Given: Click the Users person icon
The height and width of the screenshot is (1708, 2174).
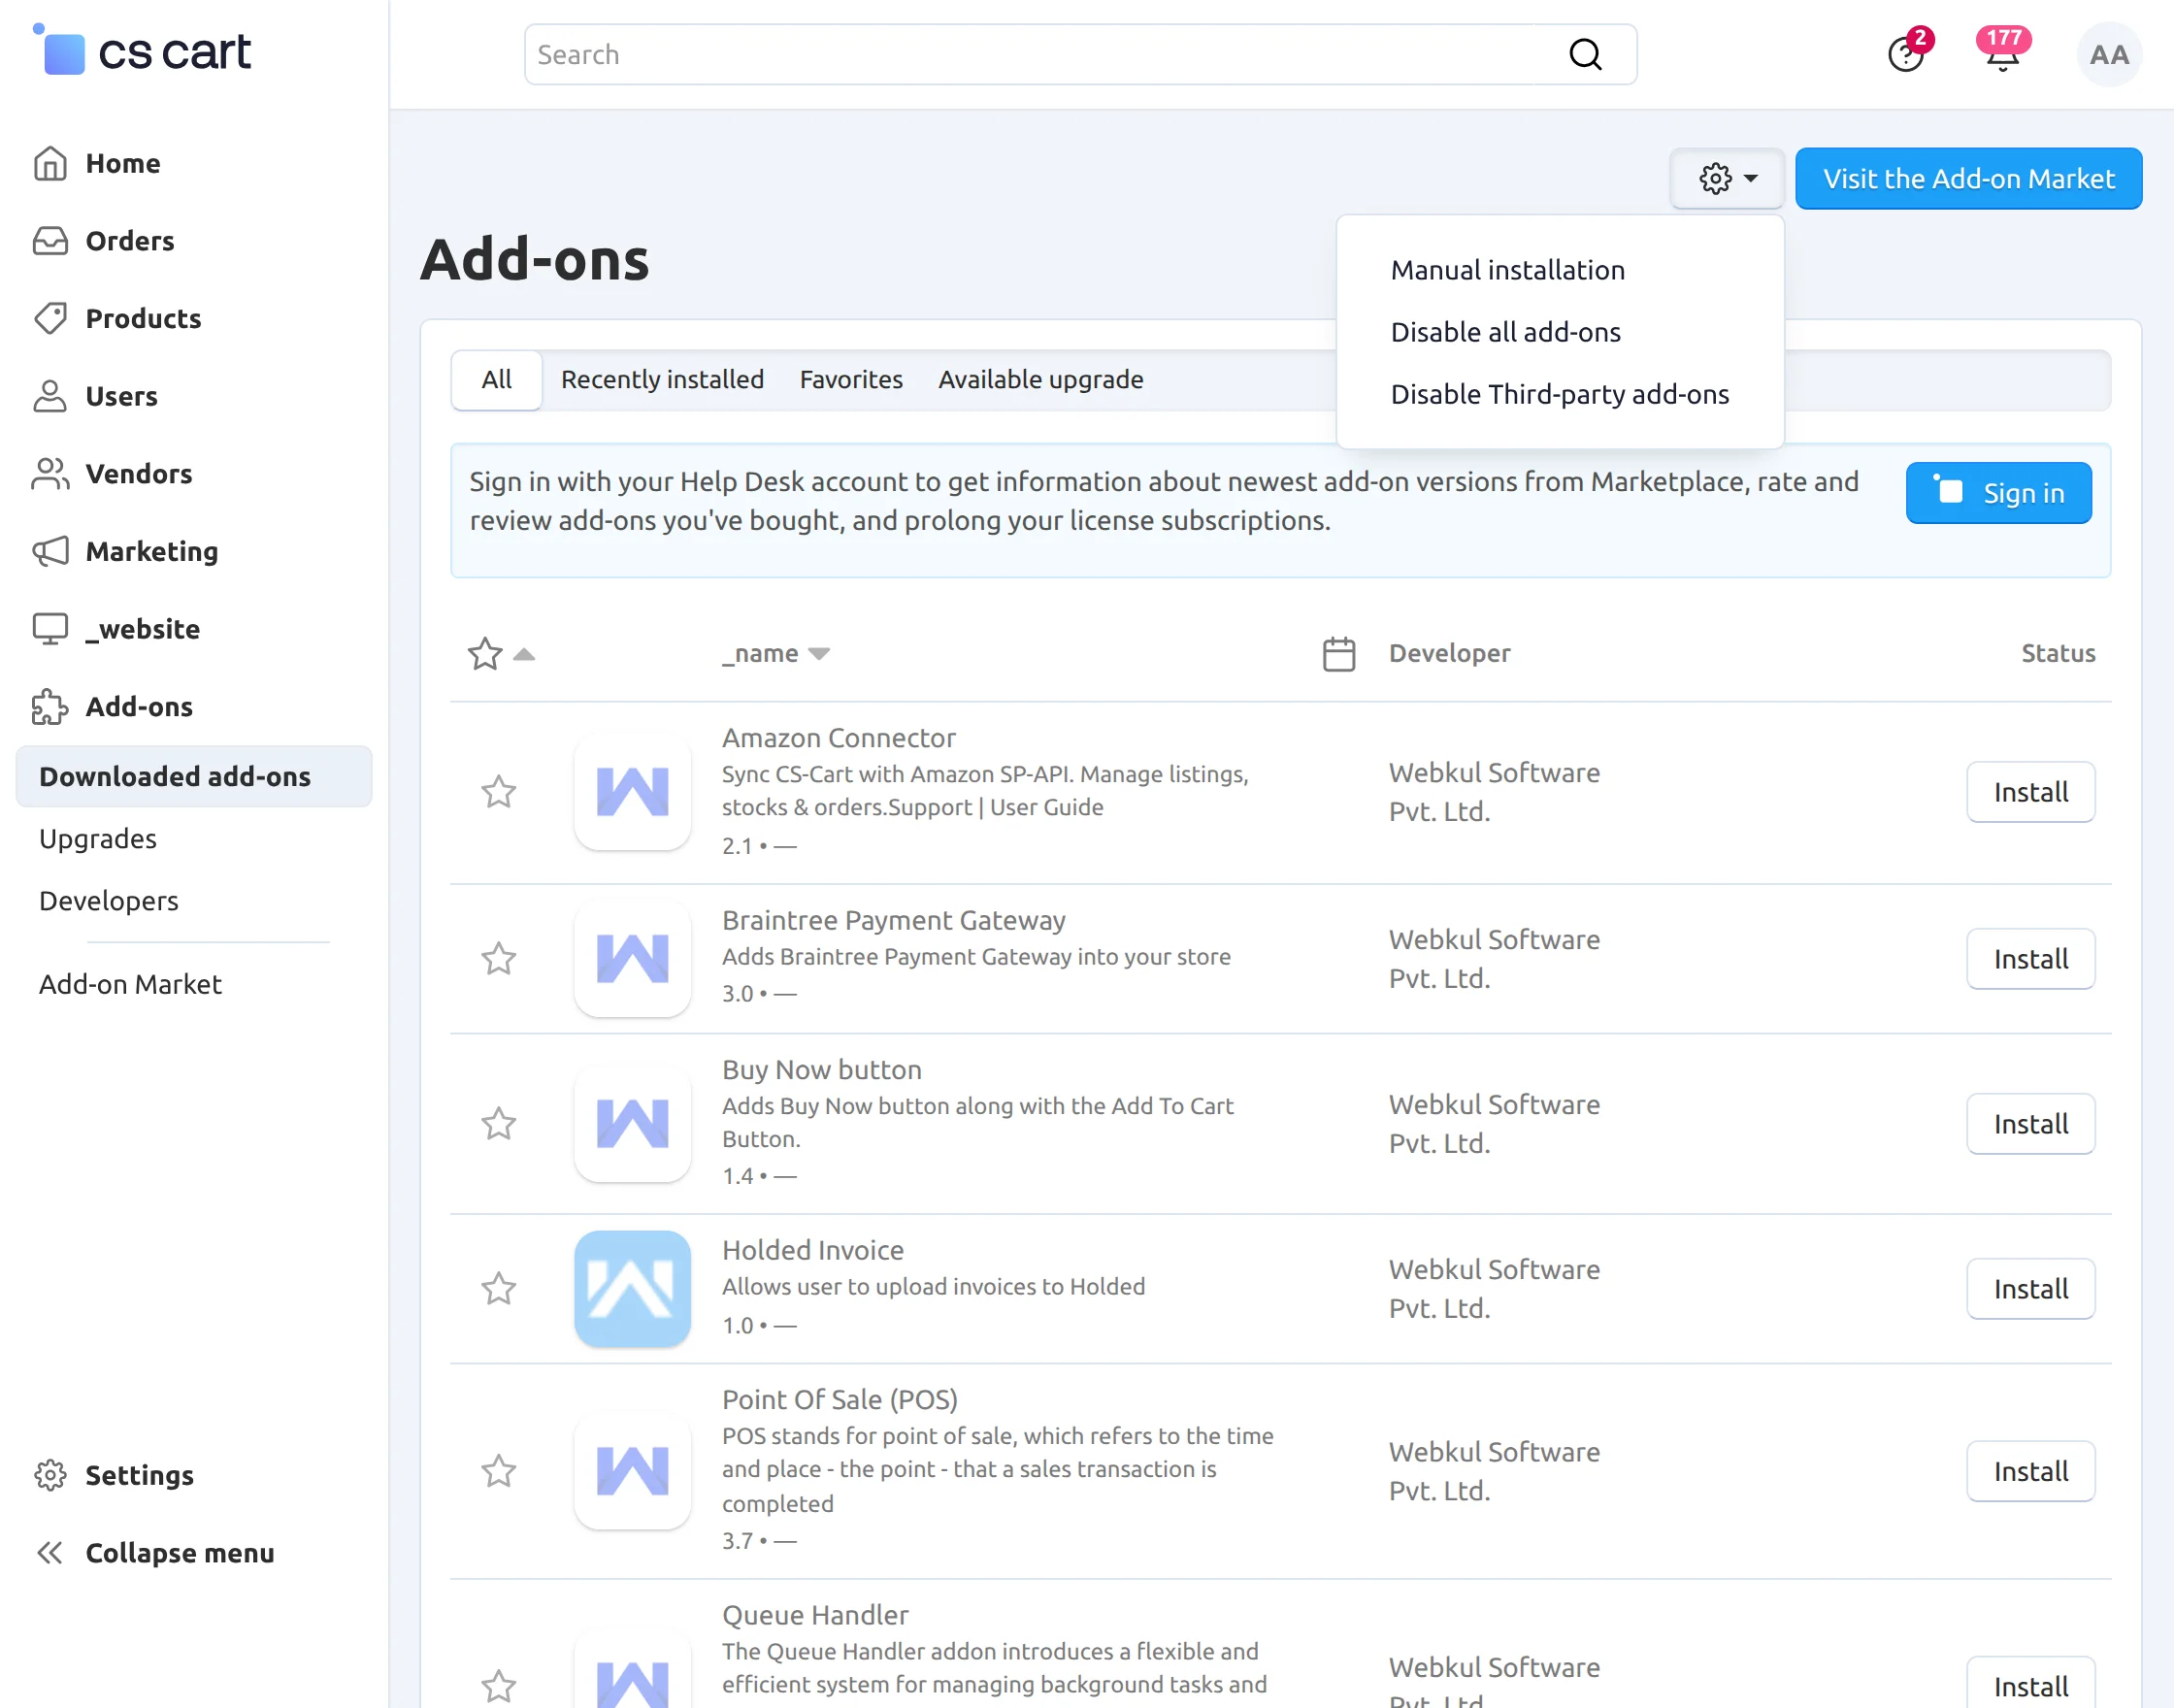Looking at the screenshot, I should point(50,396).
